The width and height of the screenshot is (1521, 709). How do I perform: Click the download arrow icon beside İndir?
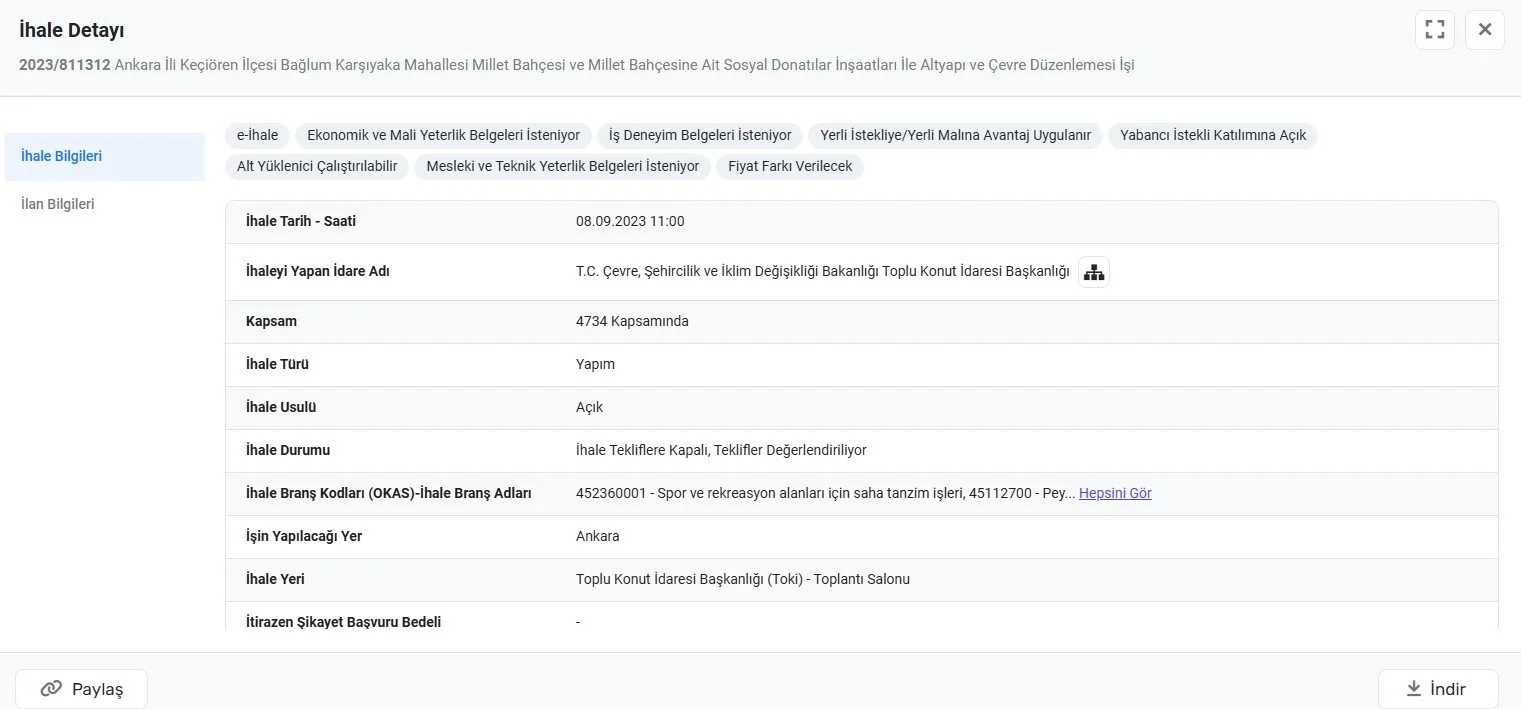(1414, 689)
